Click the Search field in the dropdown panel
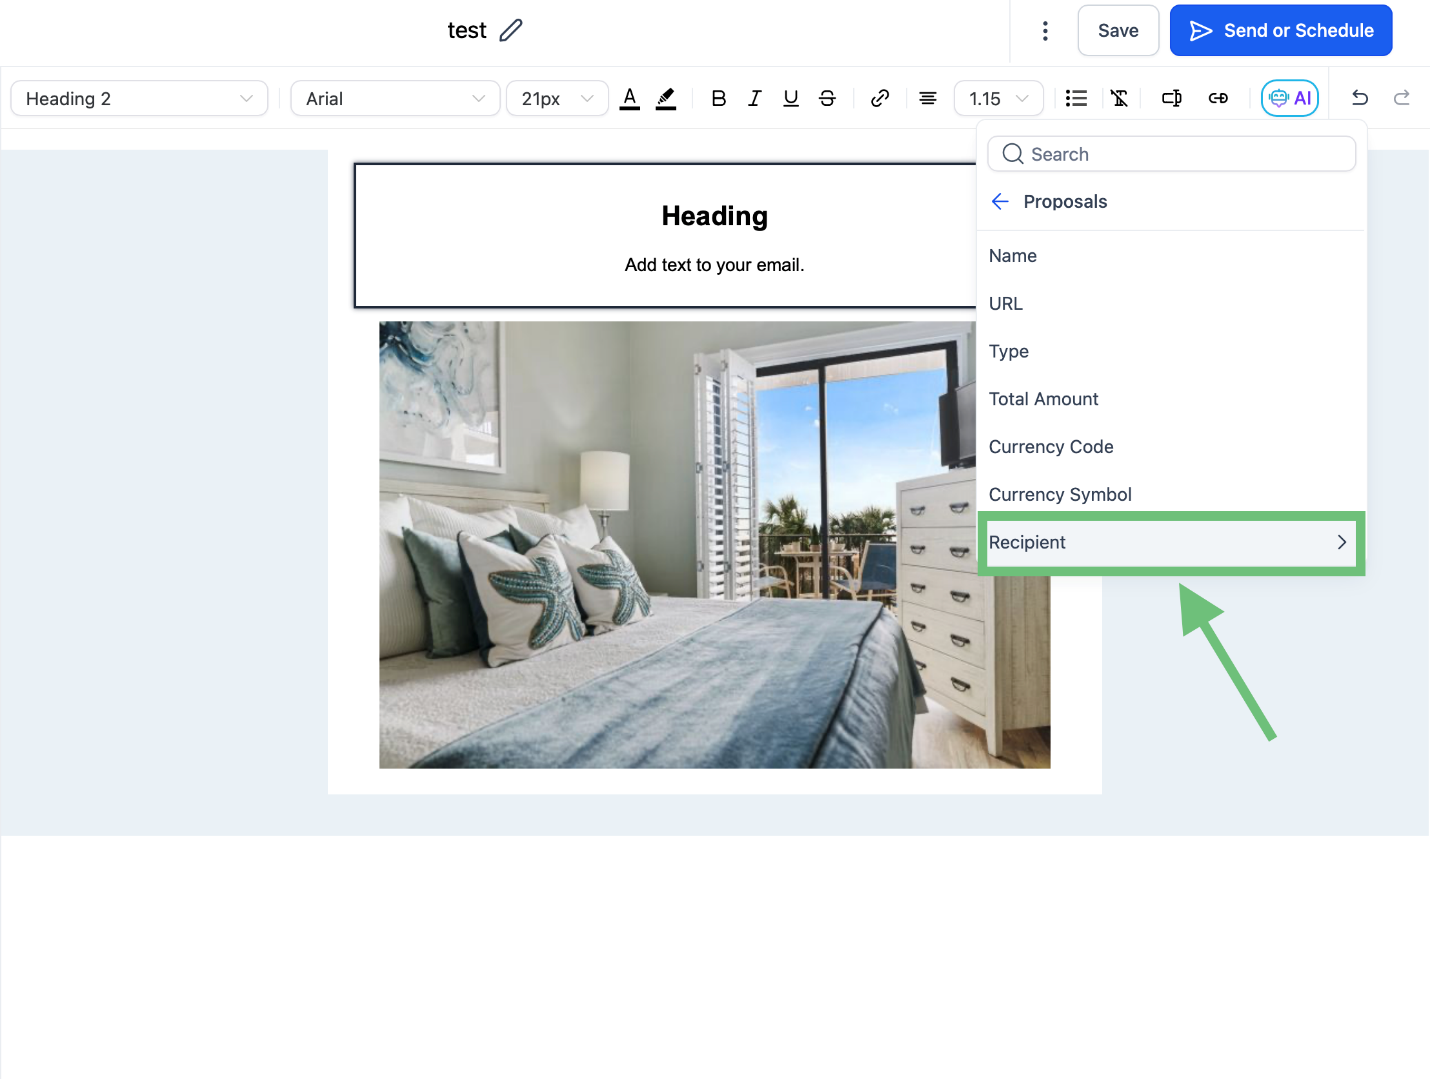This screenshot has width=1430, height=1079. (x=1171, y=154)
